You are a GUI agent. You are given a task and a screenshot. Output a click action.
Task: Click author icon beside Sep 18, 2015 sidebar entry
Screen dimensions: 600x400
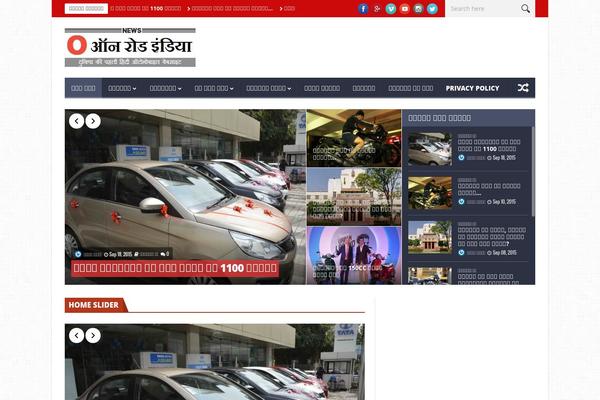(x=461, y=158)
